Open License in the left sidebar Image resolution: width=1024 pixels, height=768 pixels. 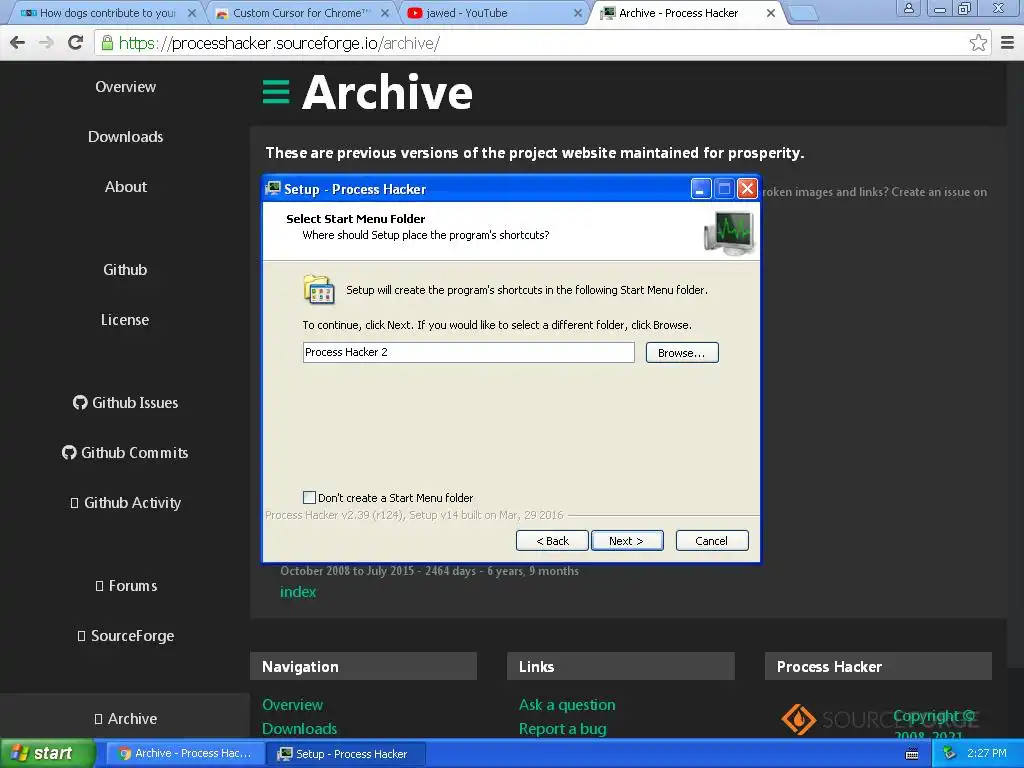(125, 319)
